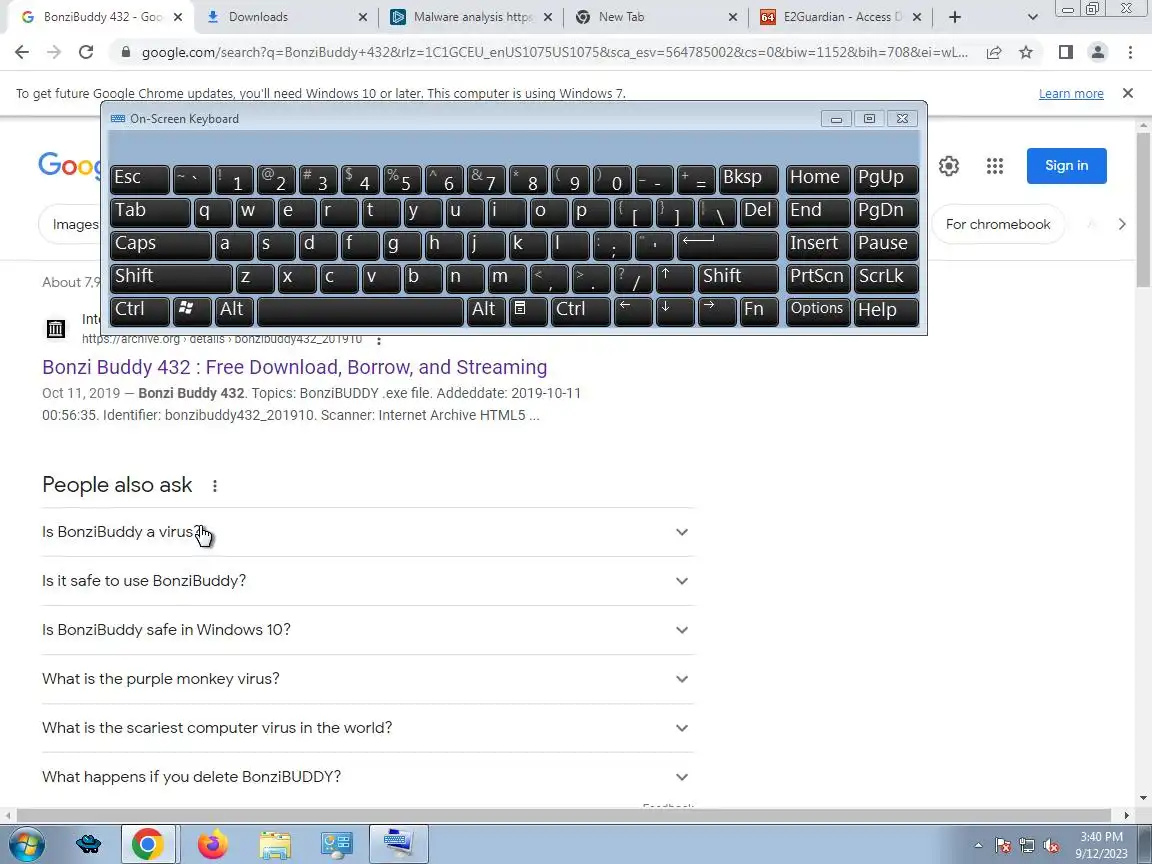Click the Sign in button
The height and width of the screenshot is (864, 1152).
pos(1066,165)
